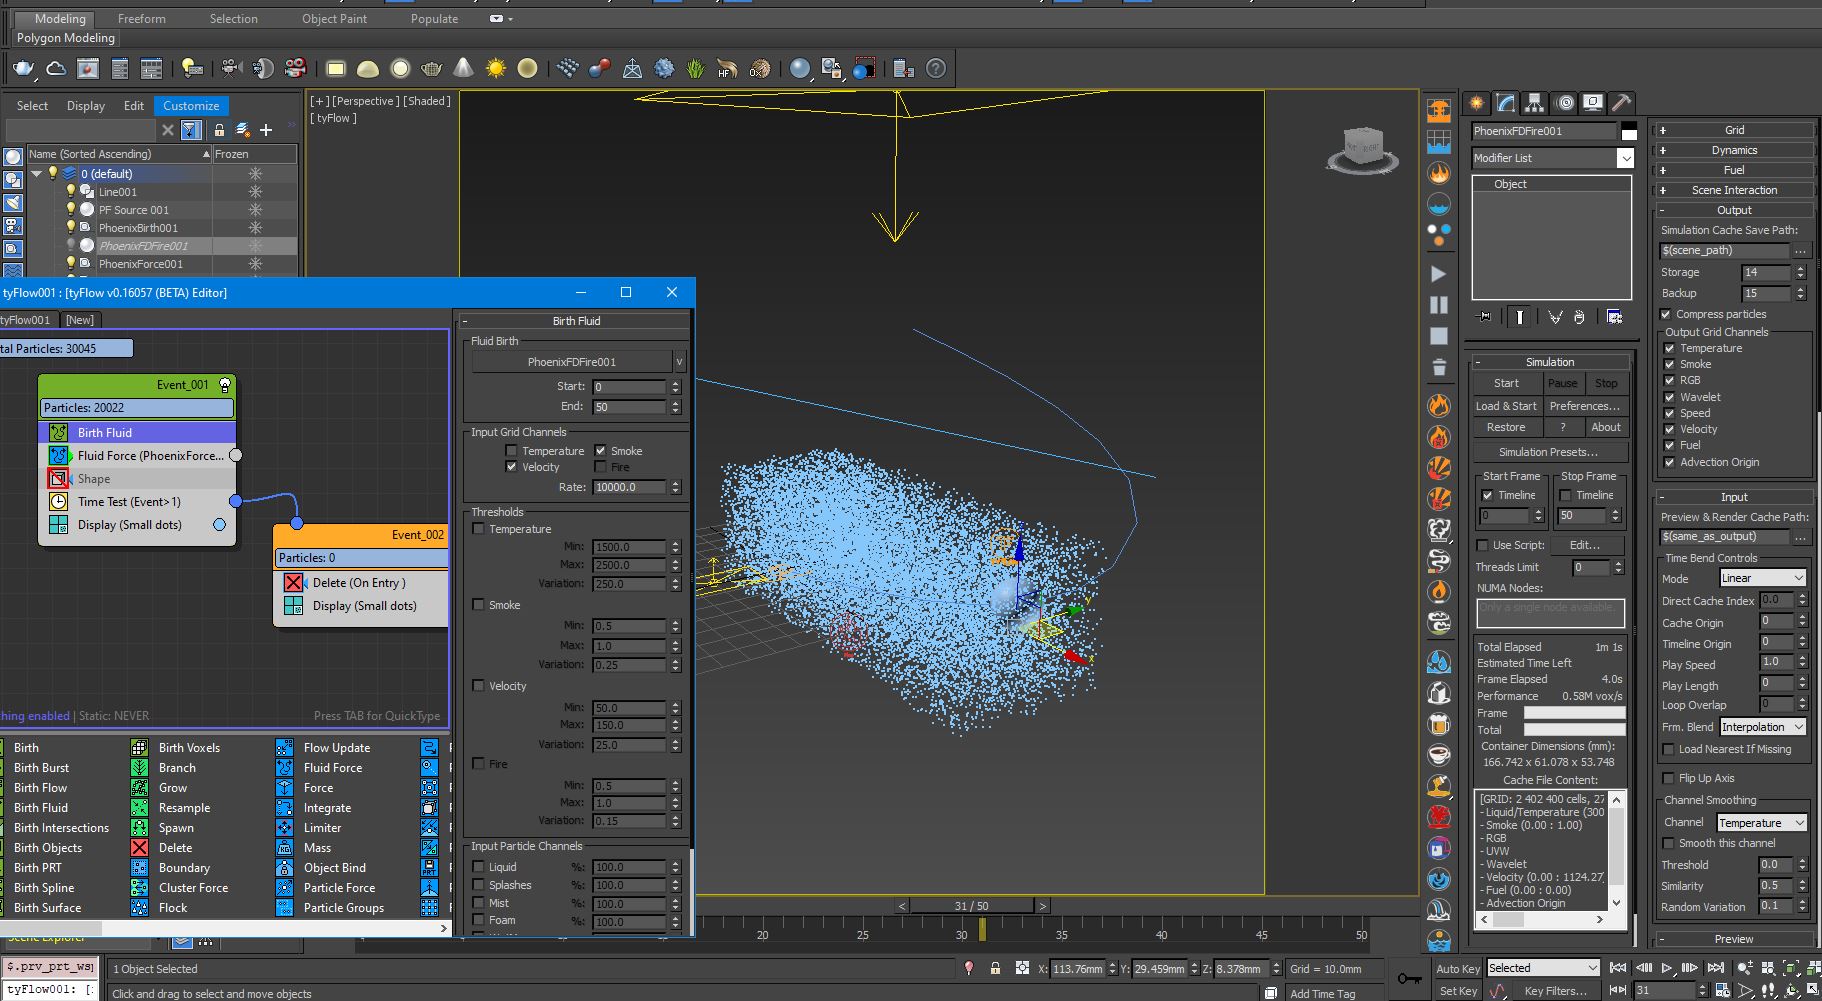Expand the Scene Interaction rollout
This screenshot has height=1001, width=1822.
coord(1734,190)
